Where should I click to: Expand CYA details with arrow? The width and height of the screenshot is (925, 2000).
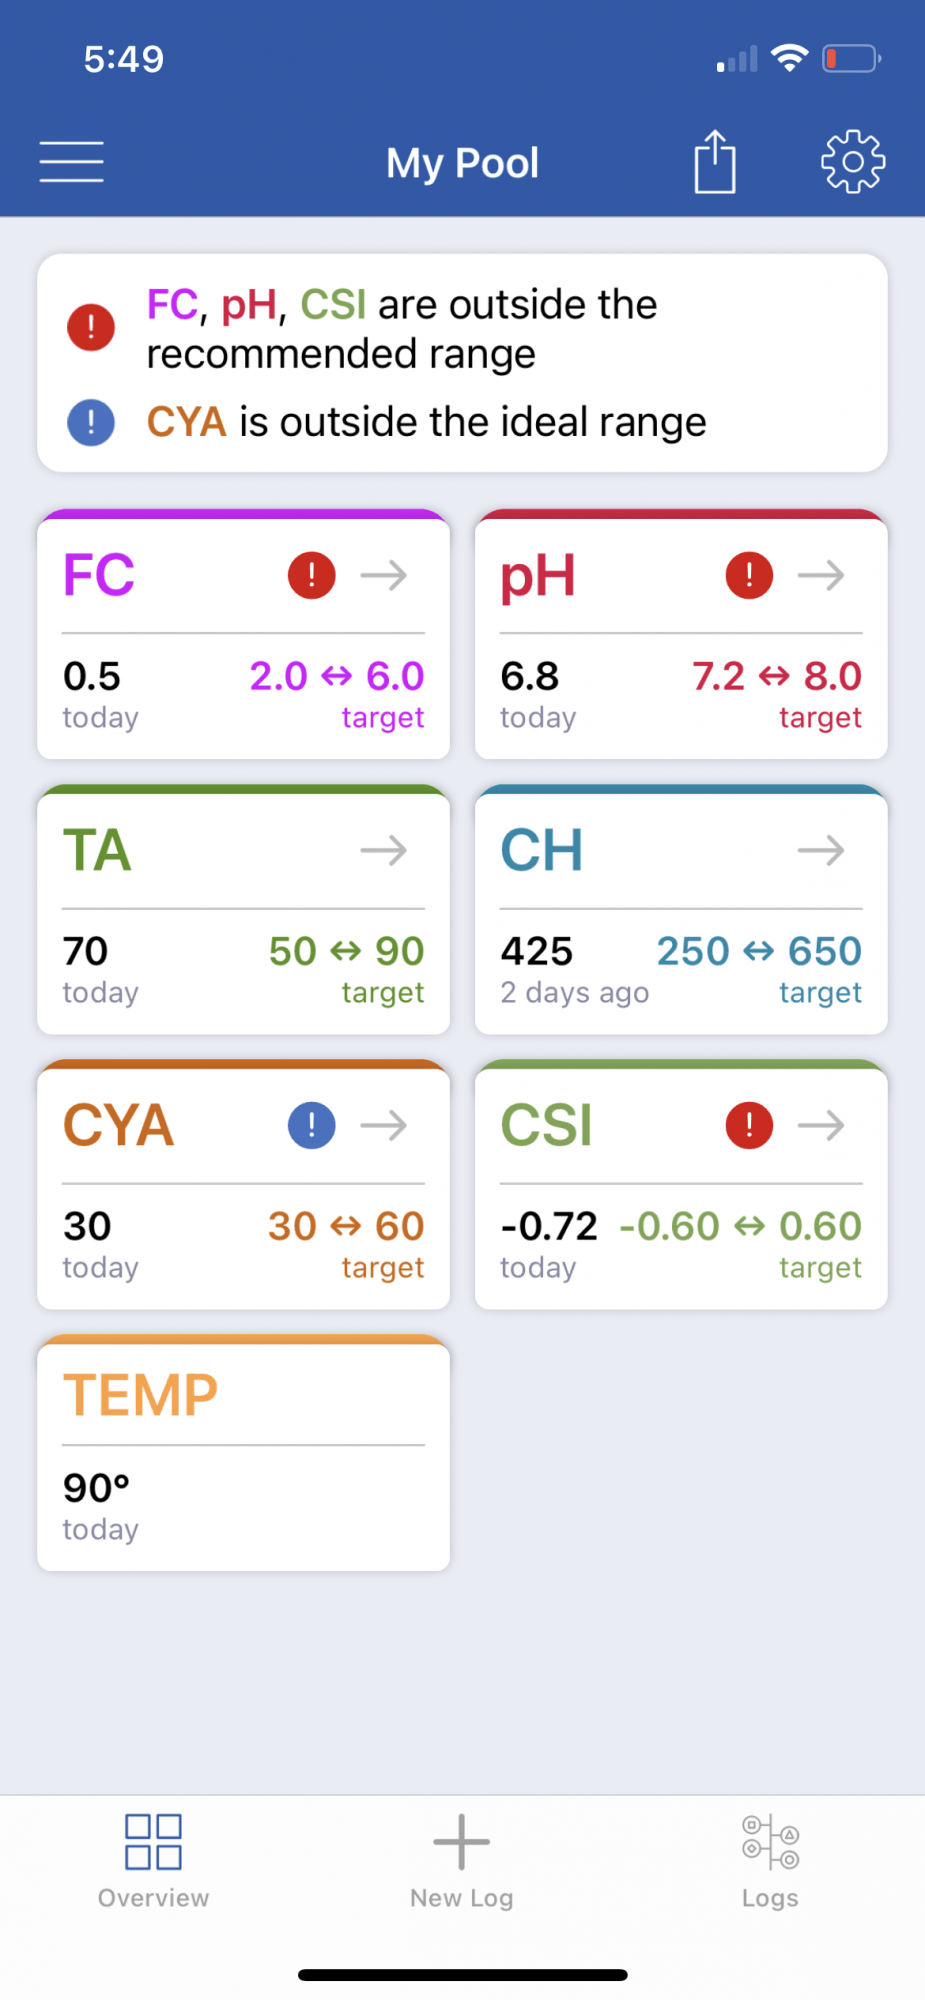[x=384, y=1125]
